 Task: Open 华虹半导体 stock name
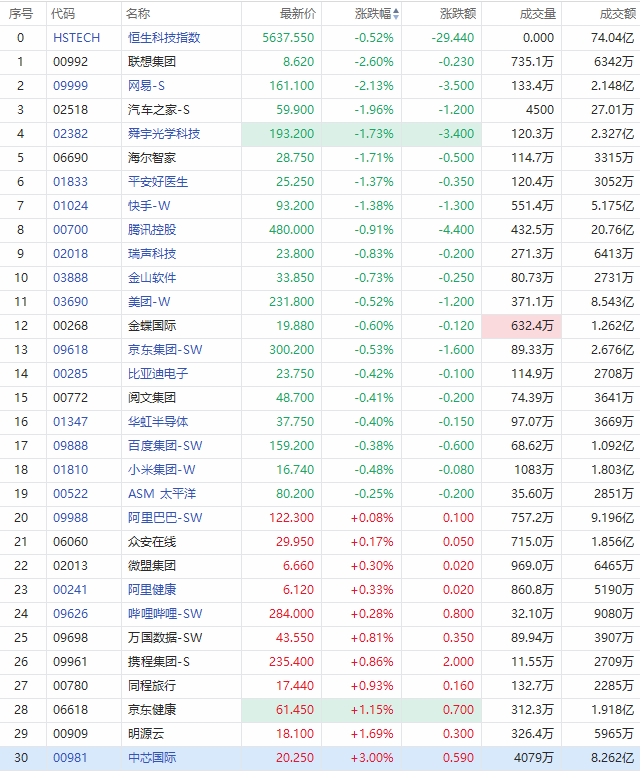[158, 422]
